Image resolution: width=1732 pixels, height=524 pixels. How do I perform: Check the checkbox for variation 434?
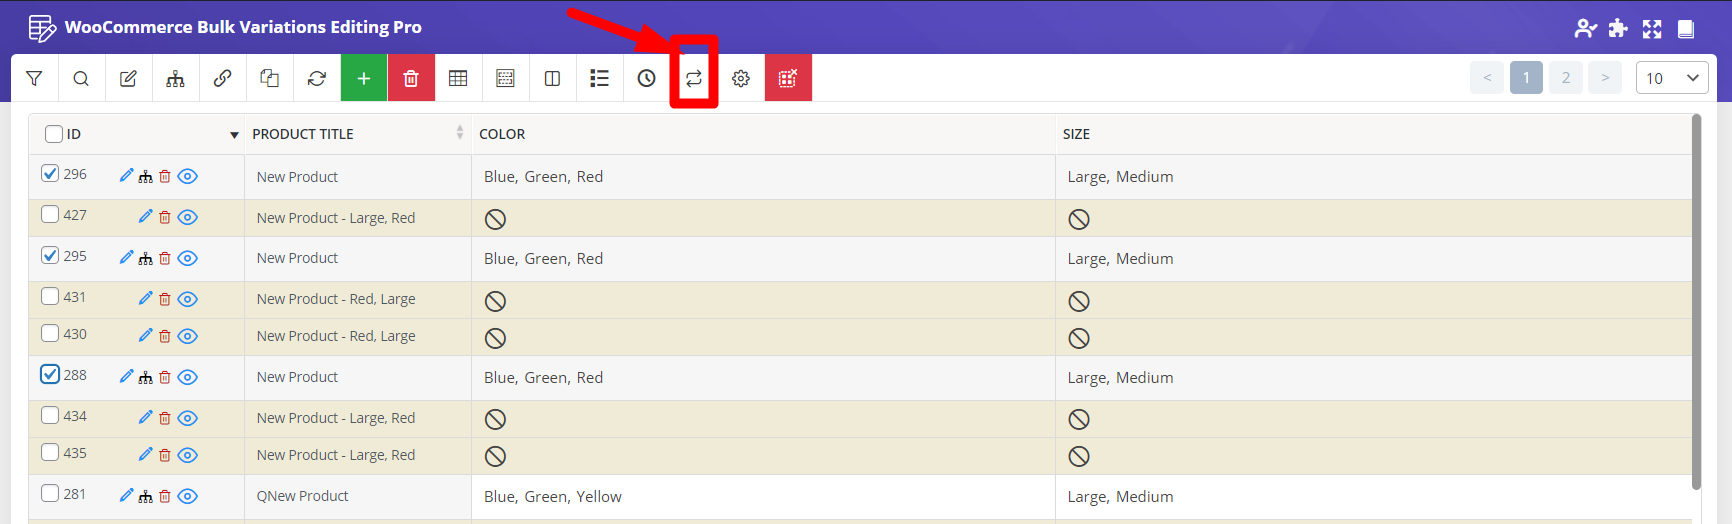50,415
